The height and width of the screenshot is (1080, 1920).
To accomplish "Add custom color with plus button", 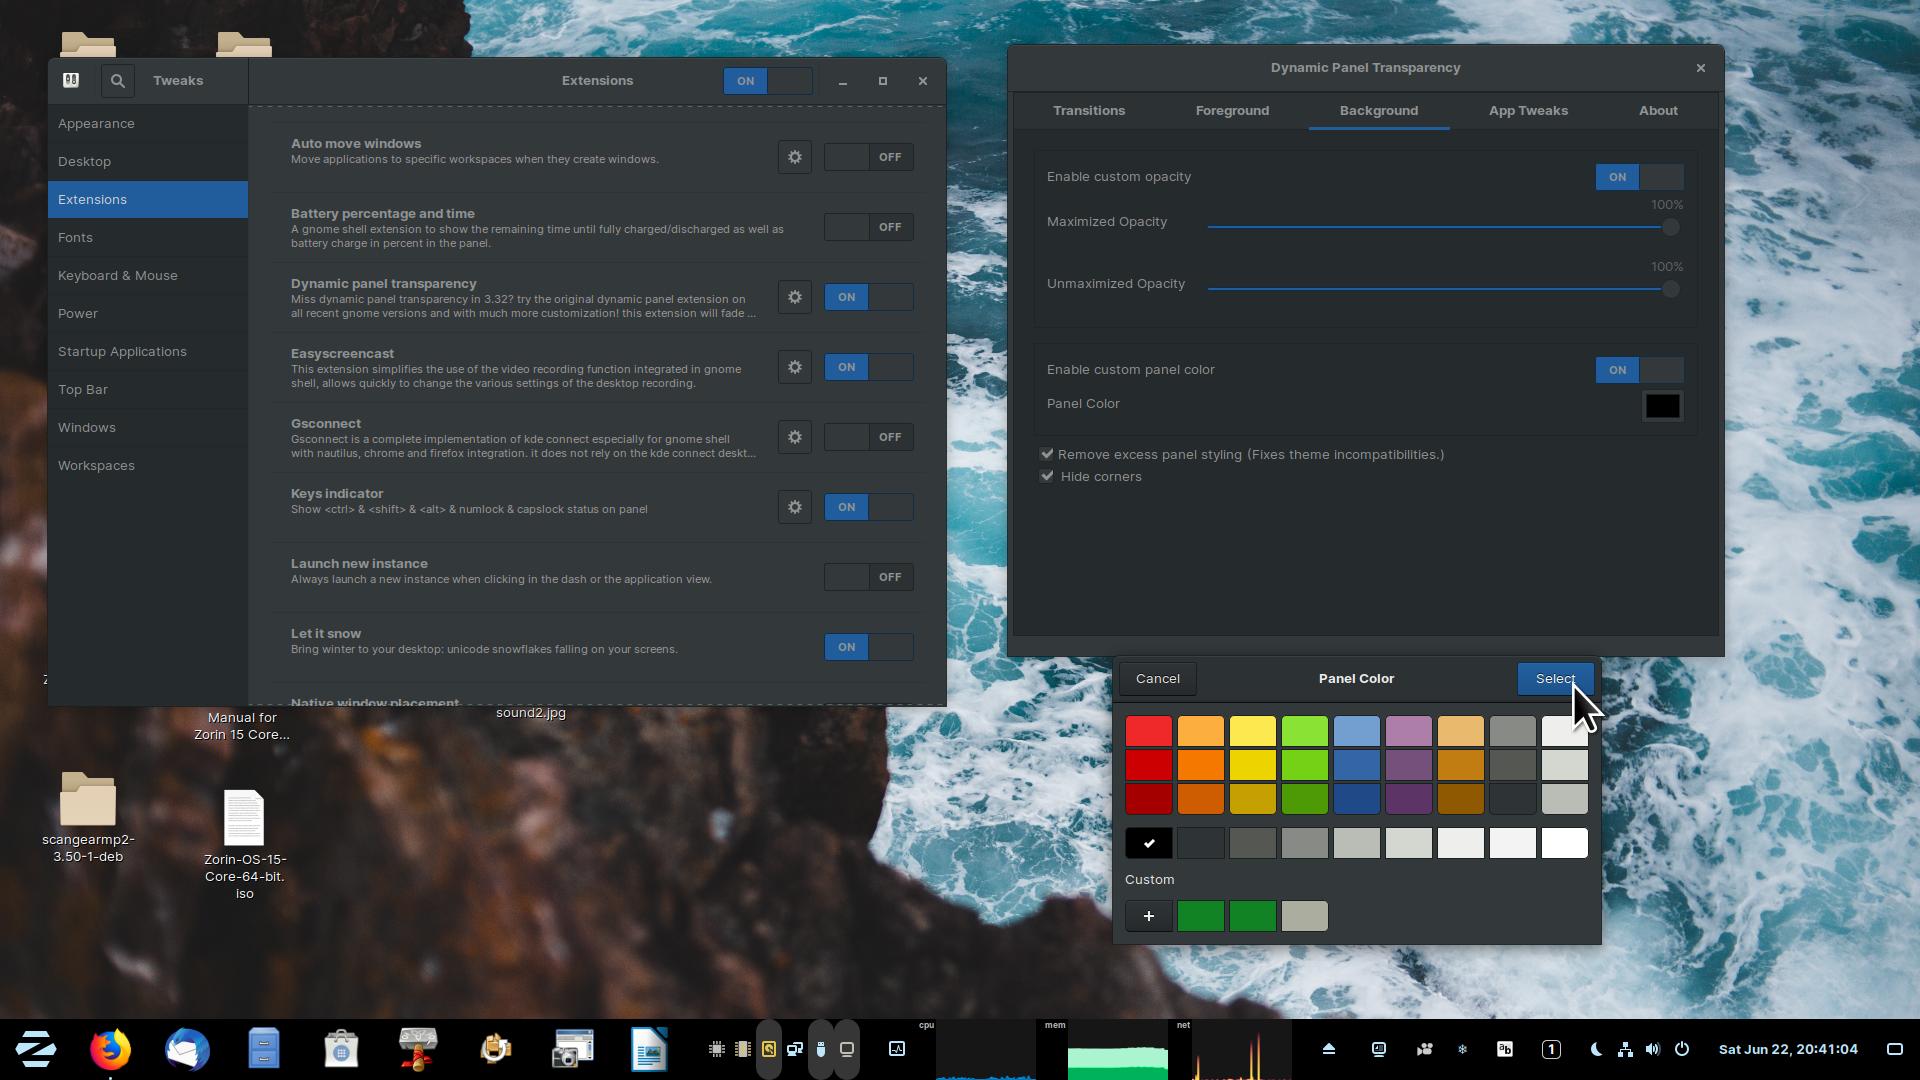I will 1148,916.
